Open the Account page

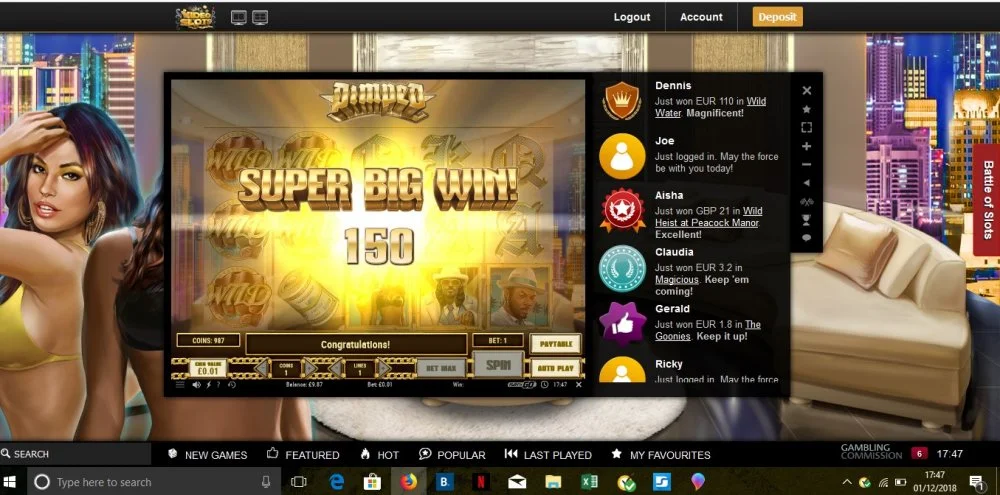(x=701, y=17)
